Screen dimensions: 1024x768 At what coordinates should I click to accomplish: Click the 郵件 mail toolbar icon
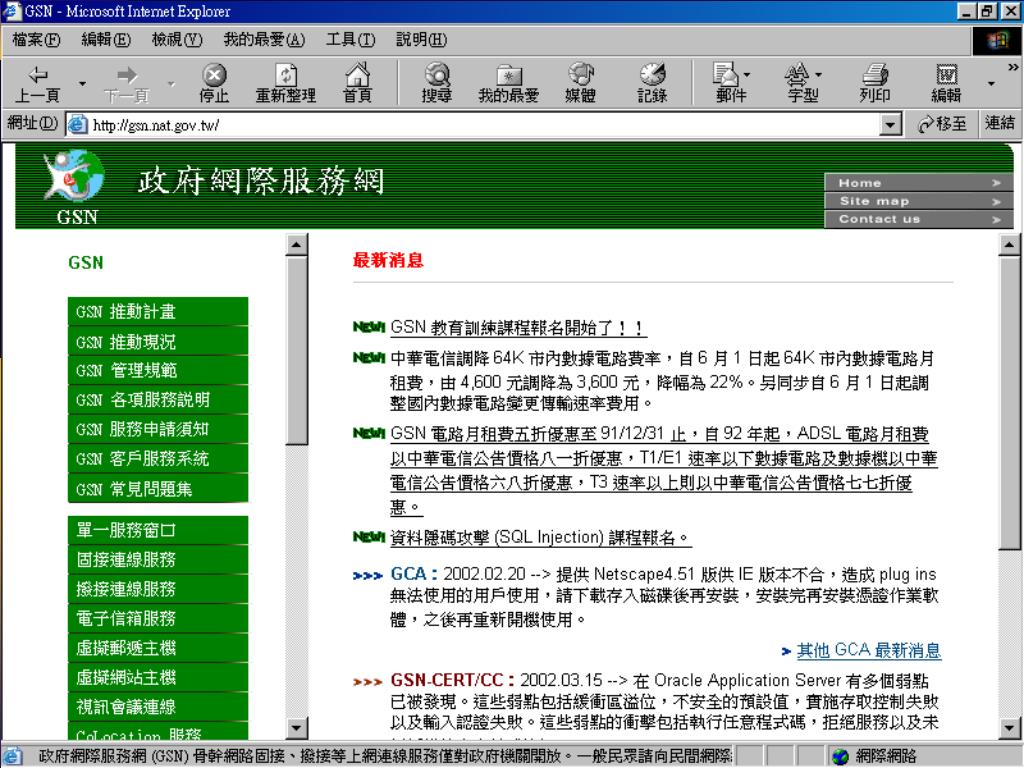point(725,74)
